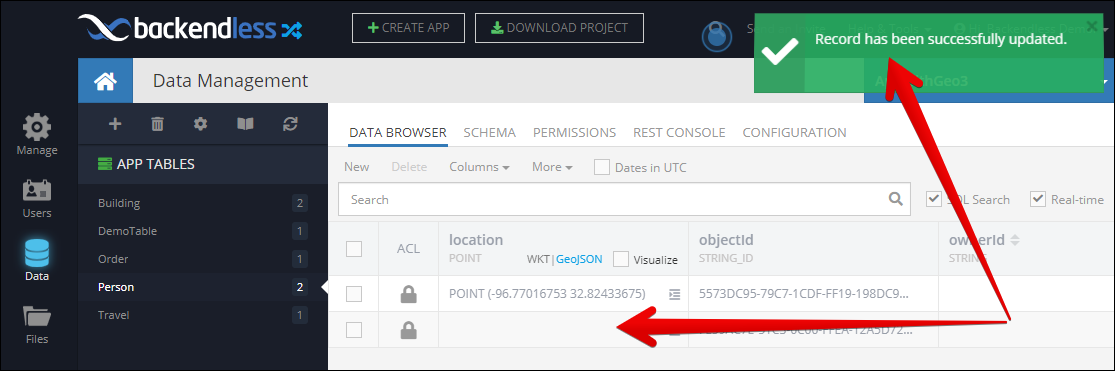Select the Travel table
The width and height of the screenshot is (1115, 371).
[202, 315]
